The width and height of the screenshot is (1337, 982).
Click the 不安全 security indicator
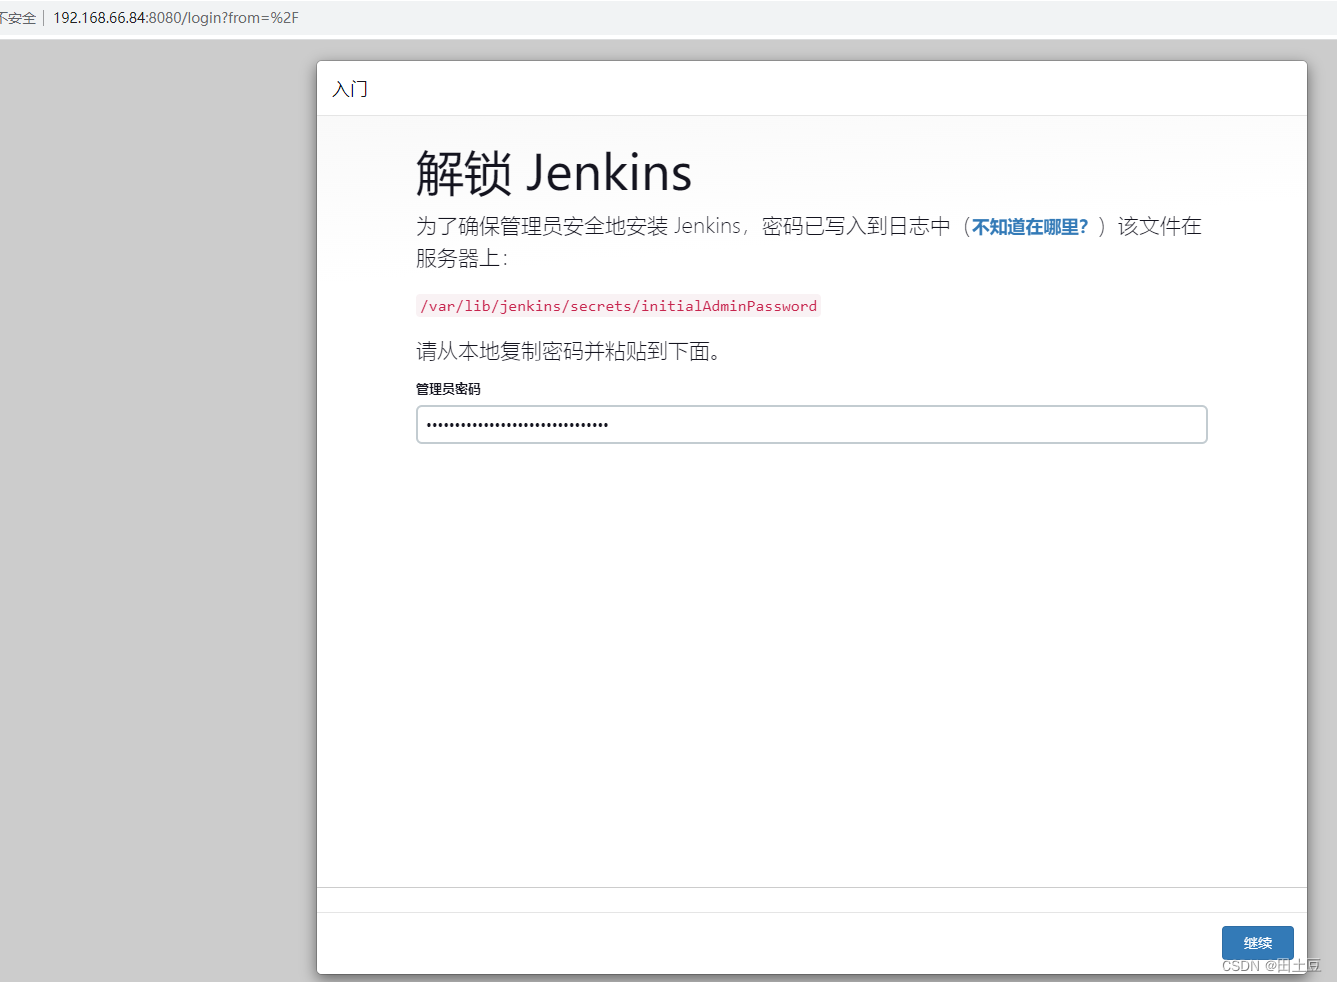click(18, 18)
